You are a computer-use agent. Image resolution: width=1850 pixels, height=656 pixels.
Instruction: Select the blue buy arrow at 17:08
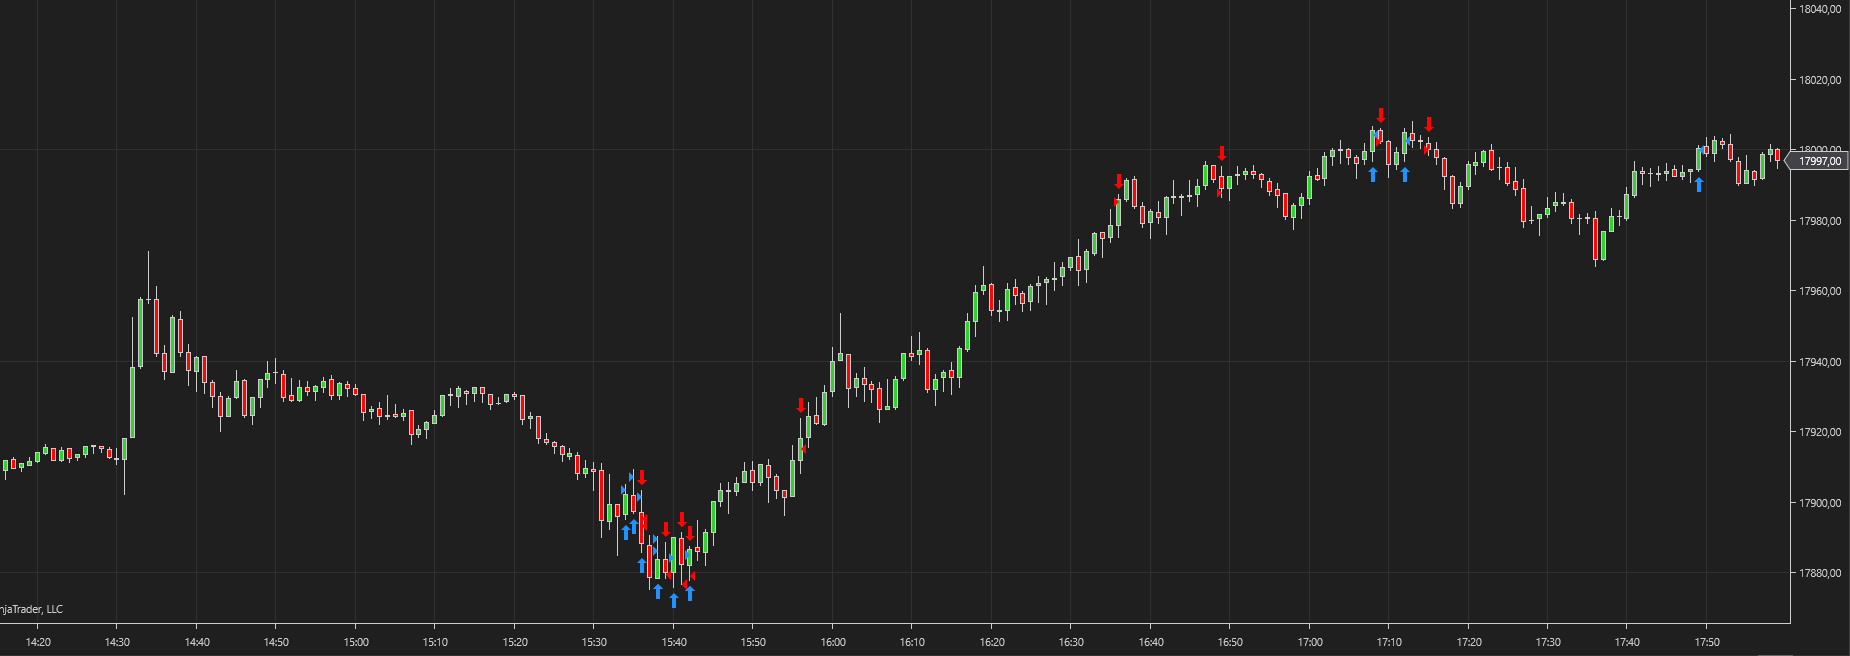[1373, 174]
